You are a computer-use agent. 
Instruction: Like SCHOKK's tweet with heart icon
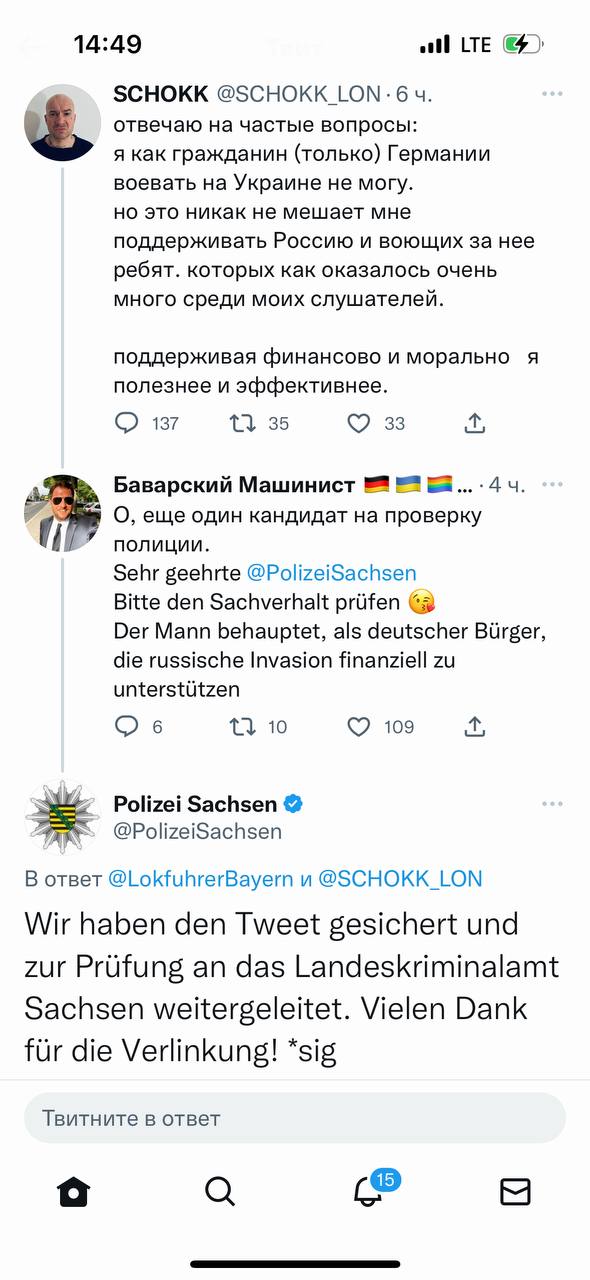(357, 423)
